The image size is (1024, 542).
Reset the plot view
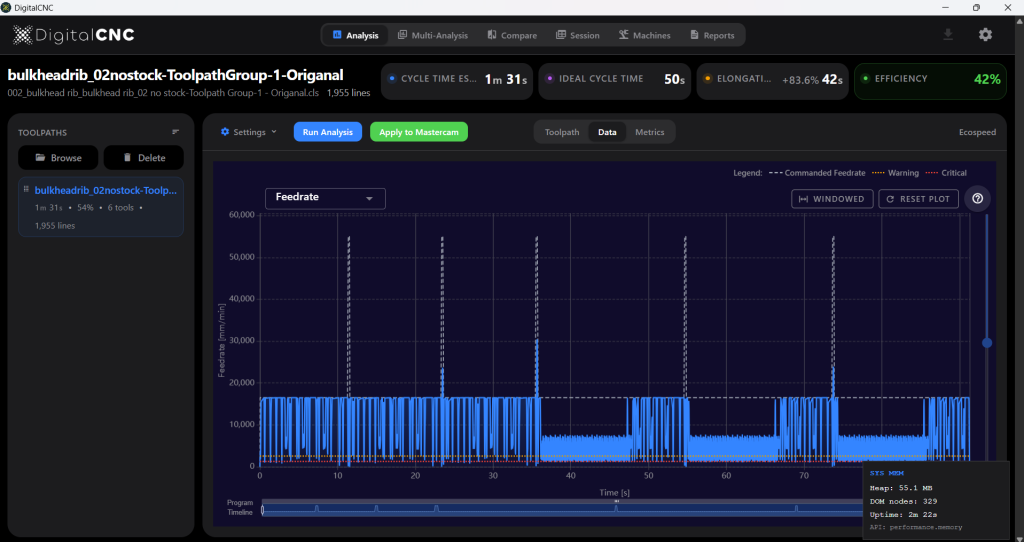click(918, 199)
